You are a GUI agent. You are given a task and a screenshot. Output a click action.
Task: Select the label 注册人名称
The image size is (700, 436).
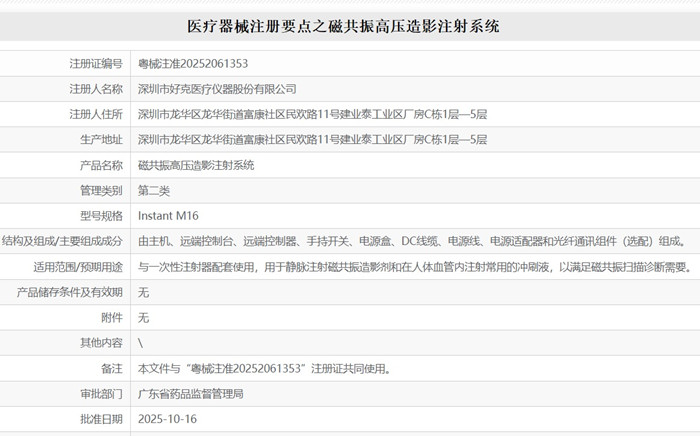point(96,89)
